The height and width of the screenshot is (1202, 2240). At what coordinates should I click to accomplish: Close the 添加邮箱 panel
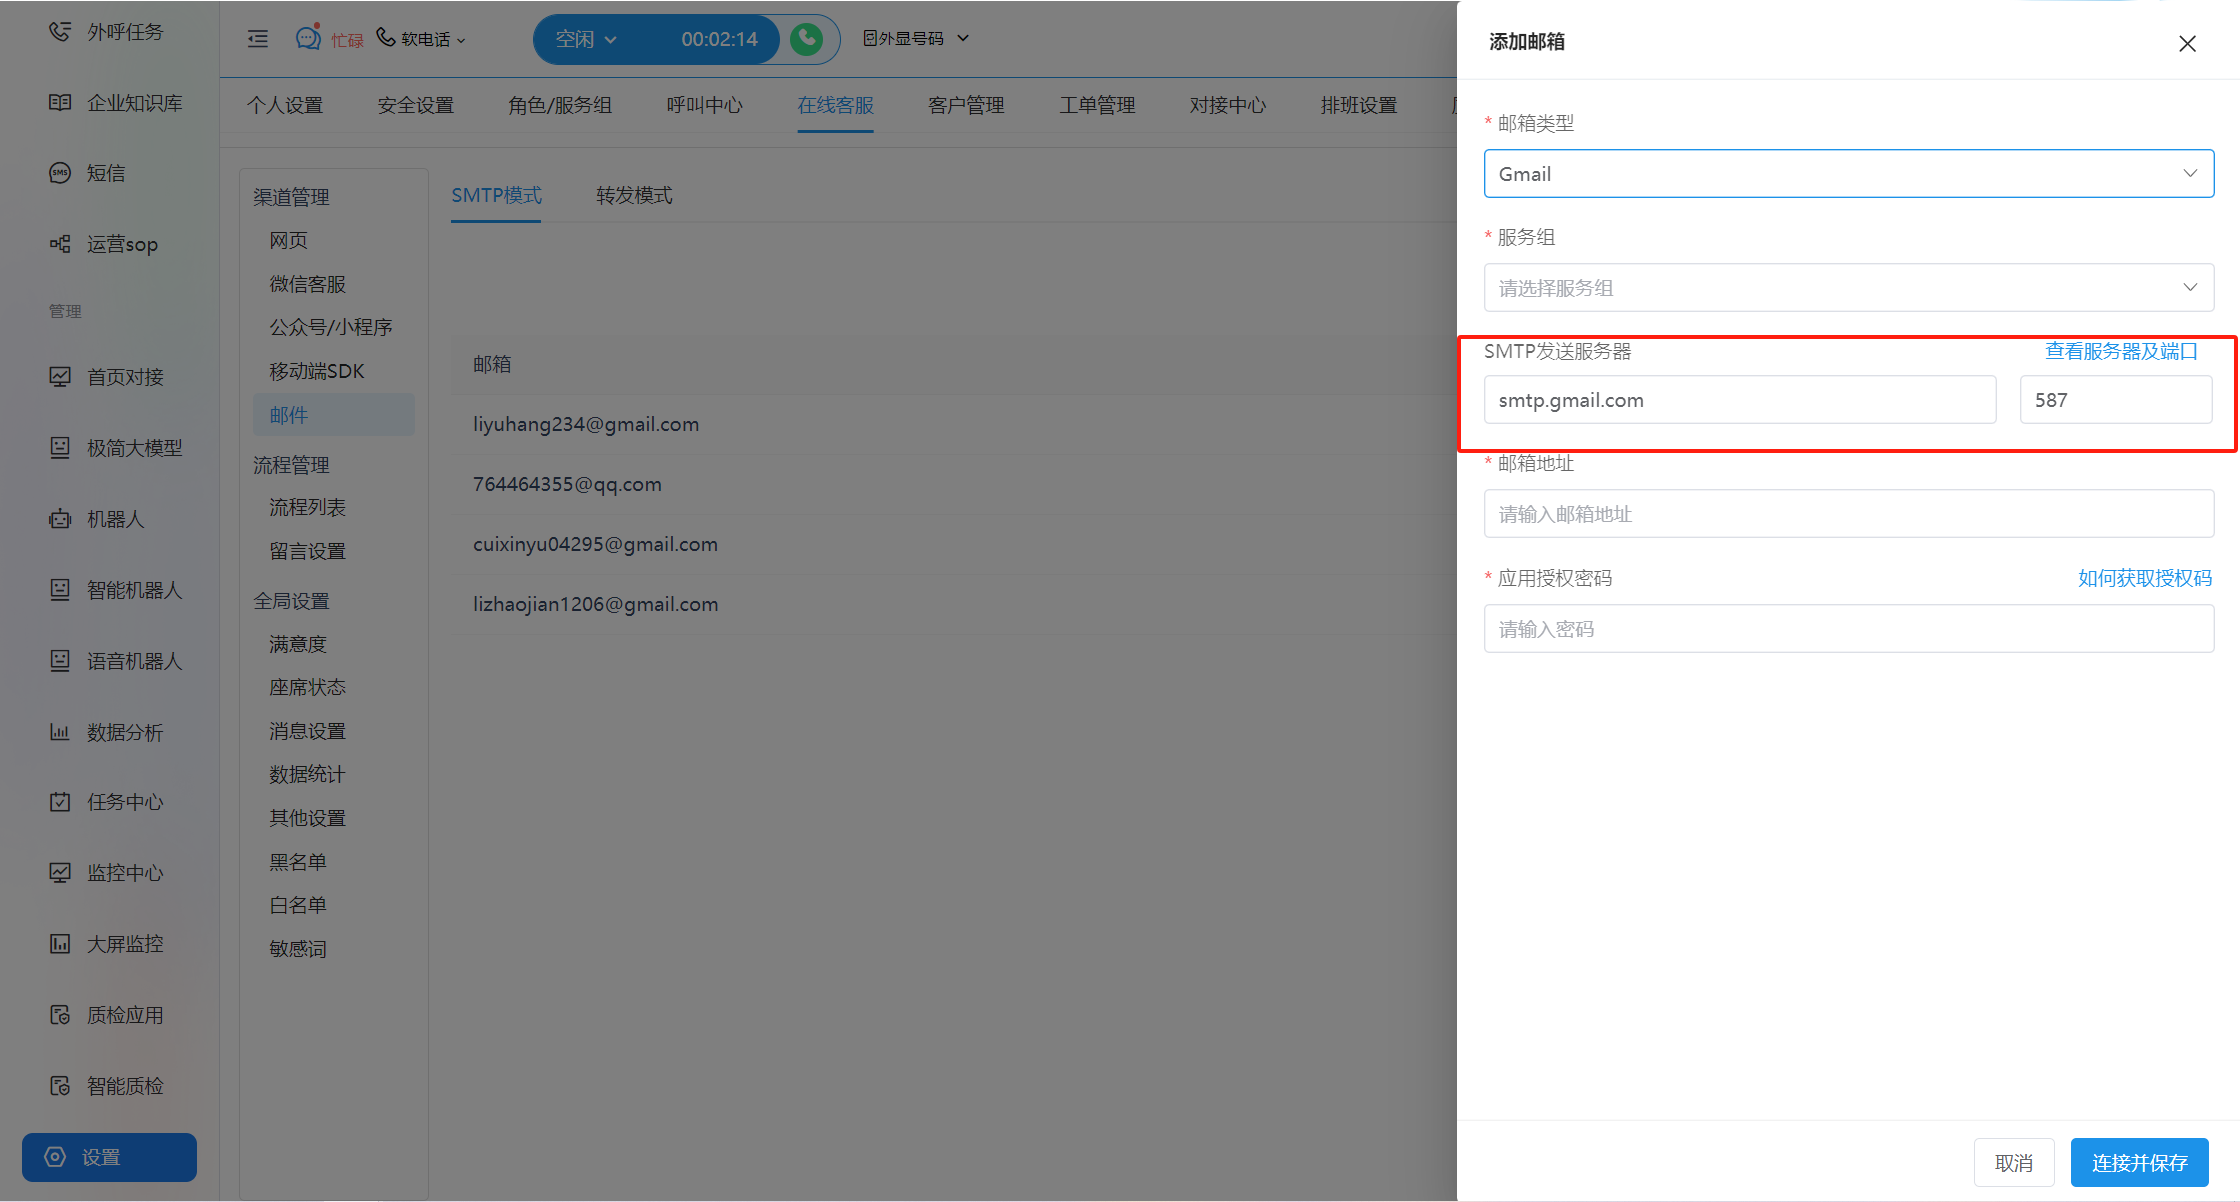pos(2187,43)
